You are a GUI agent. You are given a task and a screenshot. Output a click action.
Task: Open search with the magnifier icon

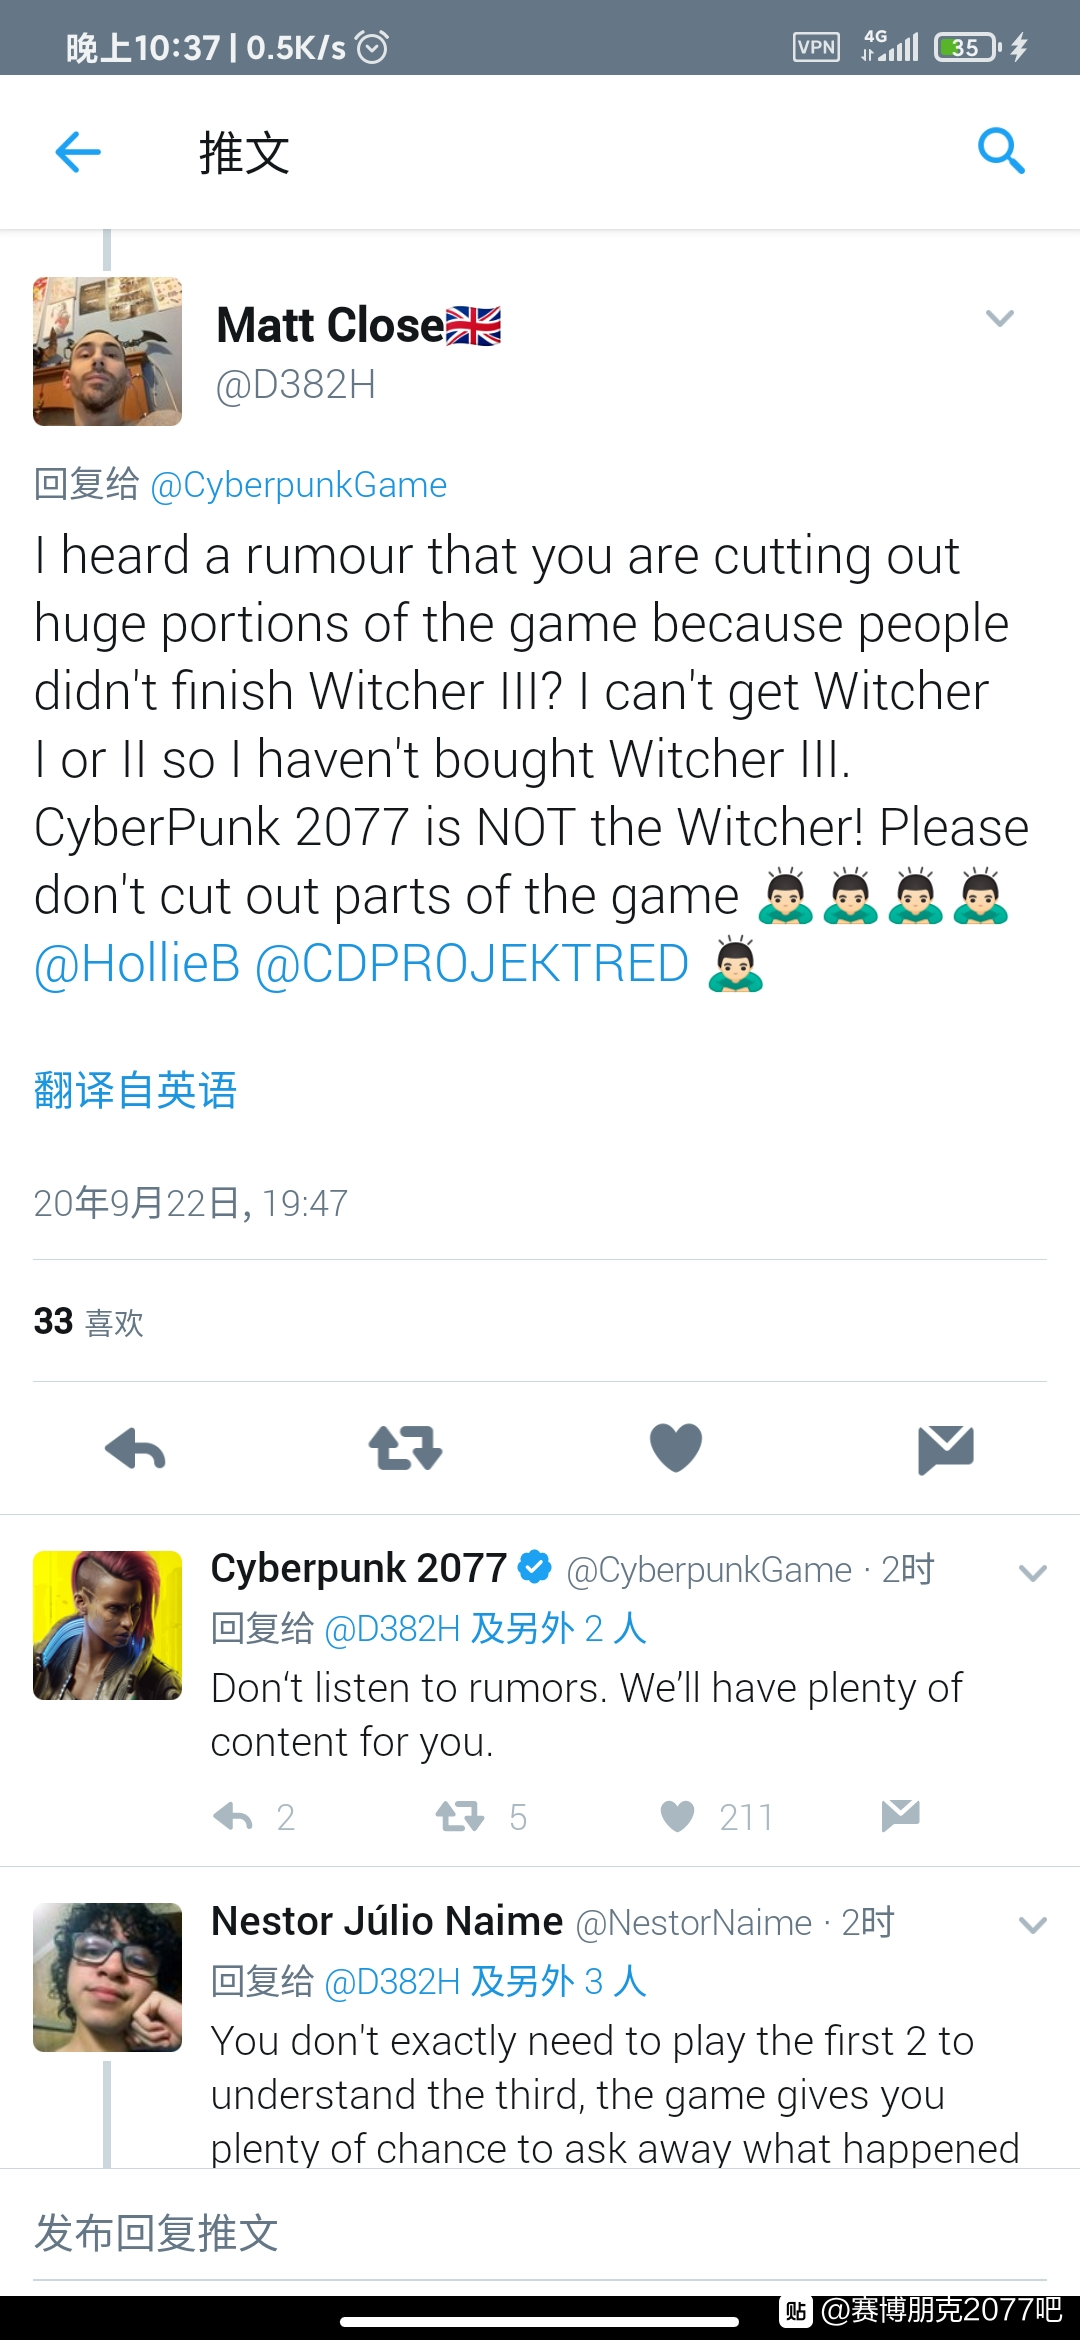pyautogui.click(x=1001, y=151)
